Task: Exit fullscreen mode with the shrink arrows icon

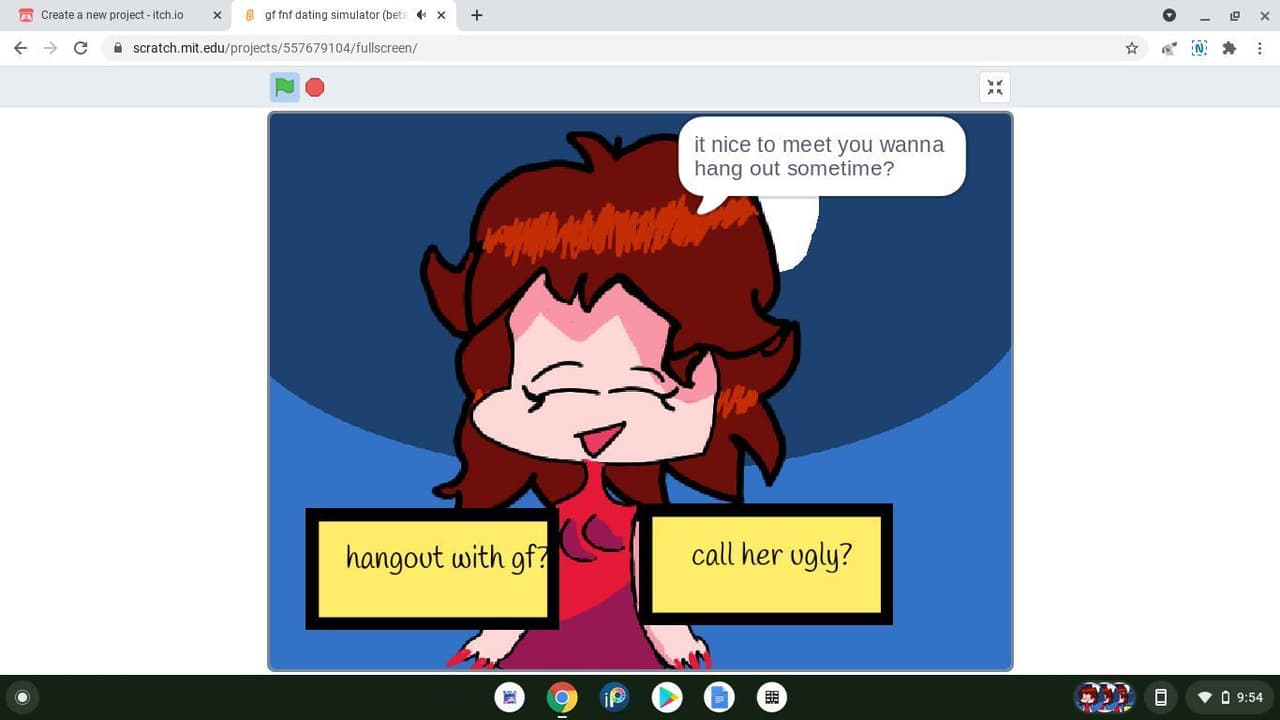Action: (x=995, y=87)
